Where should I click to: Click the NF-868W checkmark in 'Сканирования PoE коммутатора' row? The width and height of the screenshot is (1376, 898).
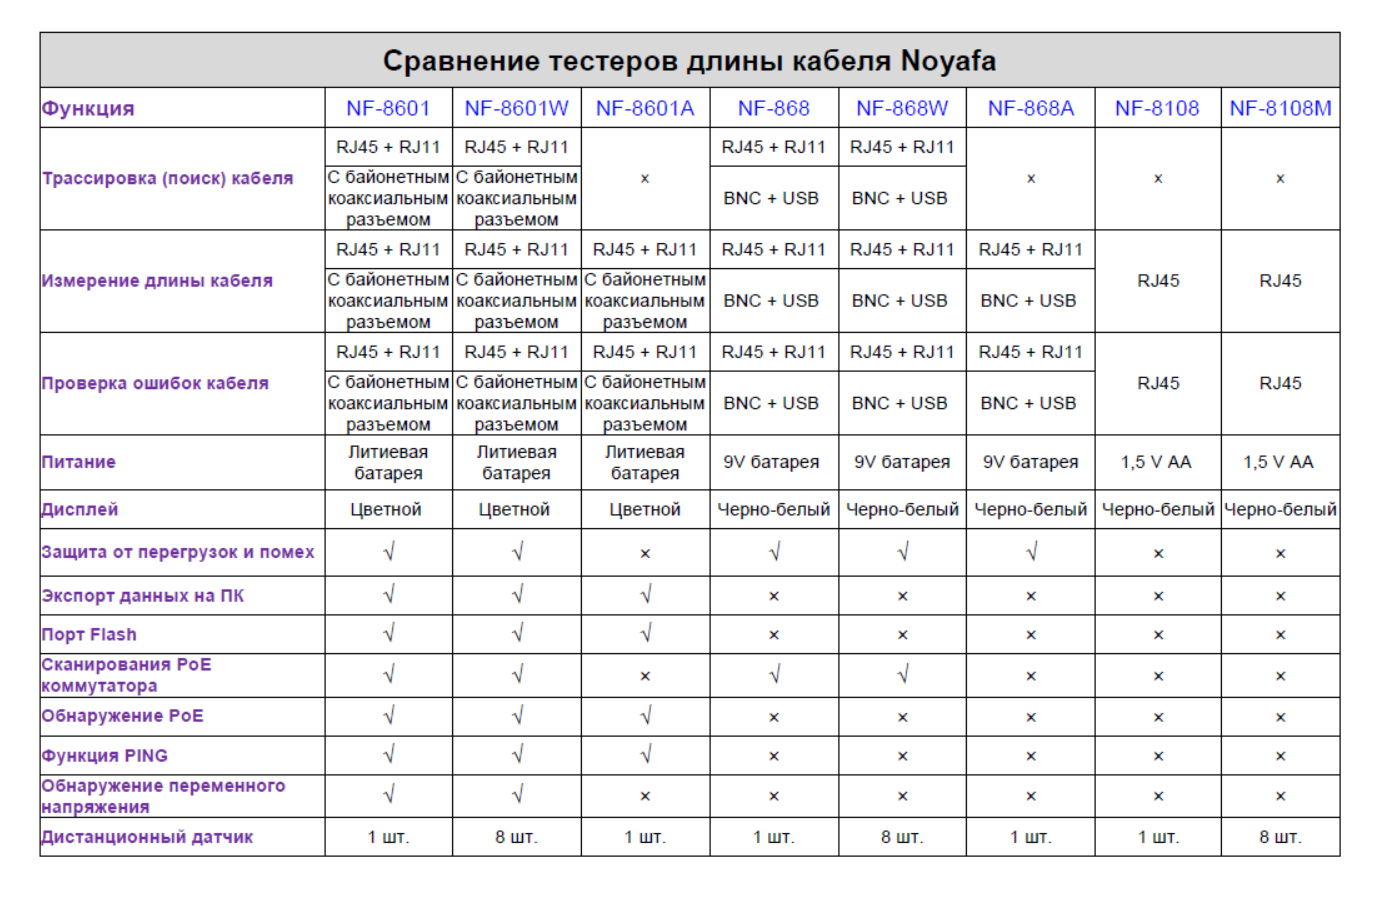(x=902, y=676)
